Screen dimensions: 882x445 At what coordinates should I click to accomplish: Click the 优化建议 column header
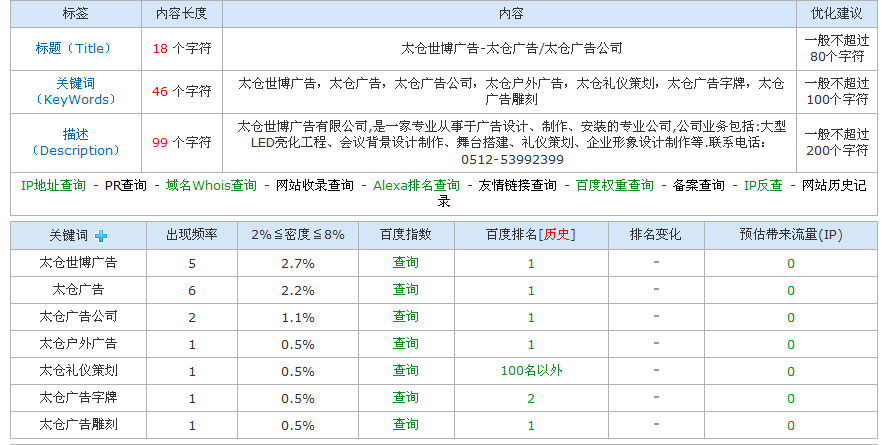point(836,14)
